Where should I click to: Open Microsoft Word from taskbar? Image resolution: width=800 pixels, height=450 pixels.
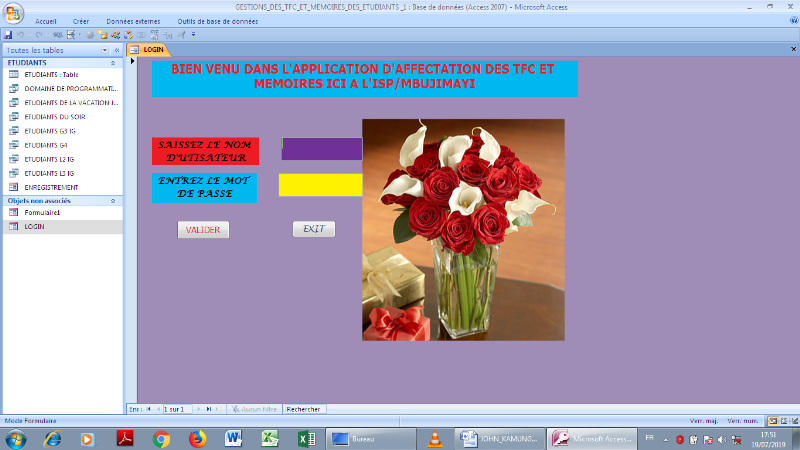pyautogui.click(x=233, y=439)
